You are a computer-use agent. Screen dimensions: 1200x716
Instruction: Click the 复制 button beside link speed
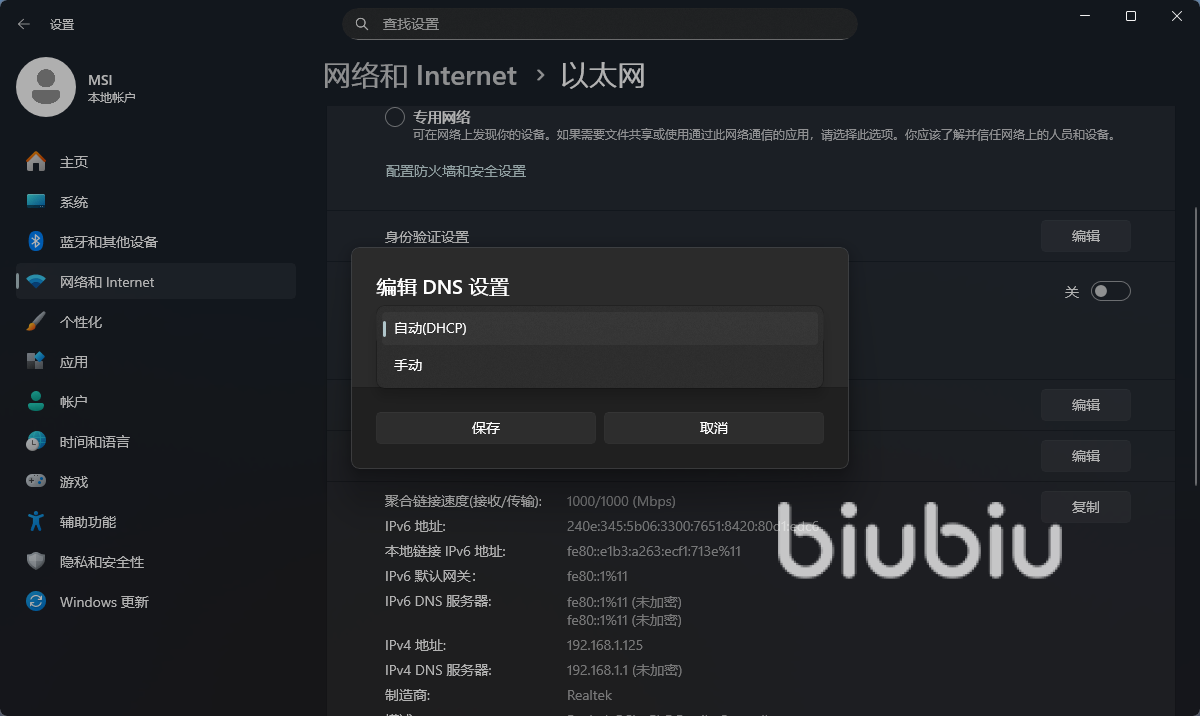tap(1086, 507)
